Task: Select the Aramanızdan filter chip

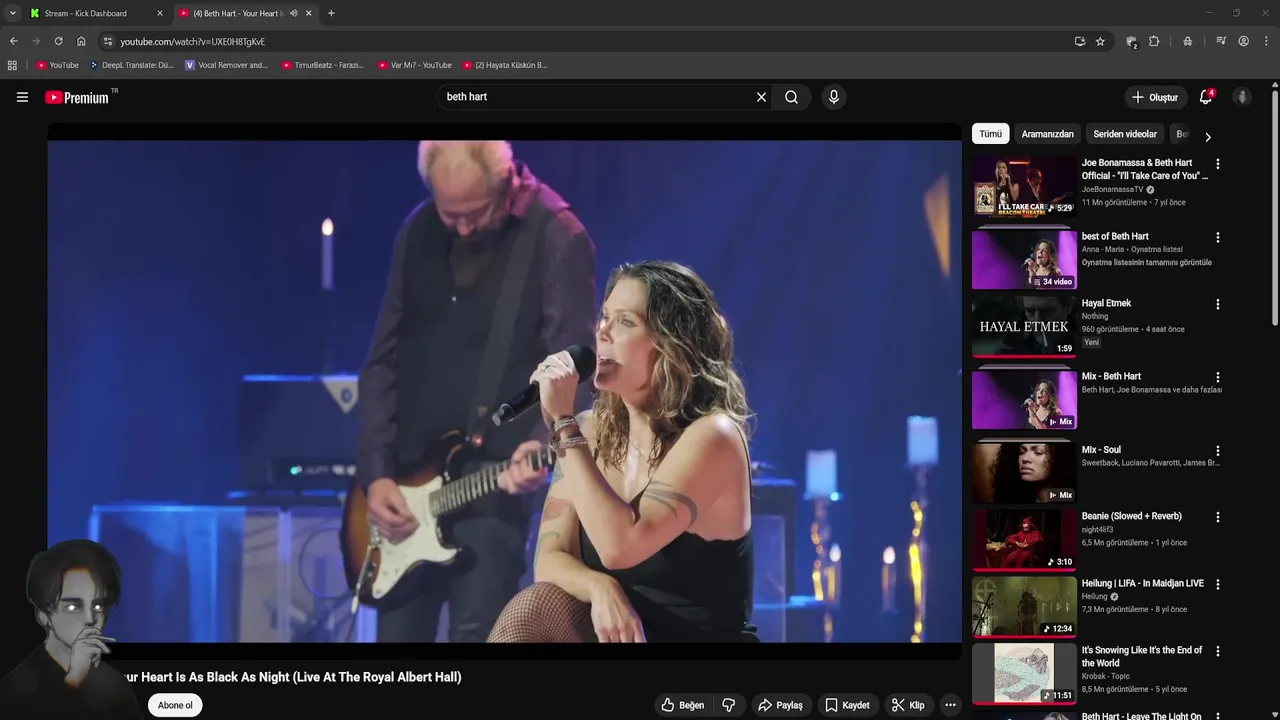Action: click(x=1047, y=134)
